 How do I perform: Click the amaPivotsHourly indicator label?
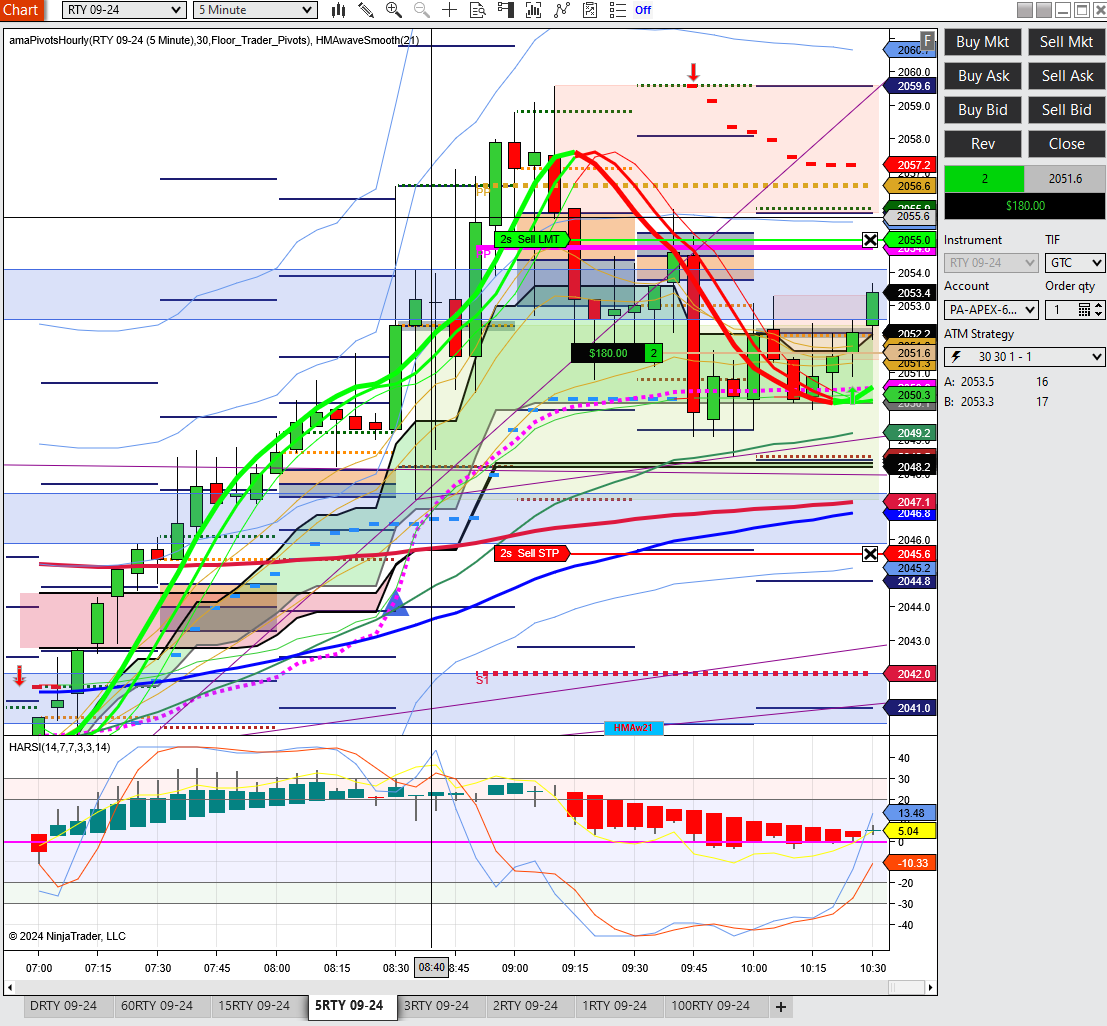pyautogui.click(x=214, y=40)
